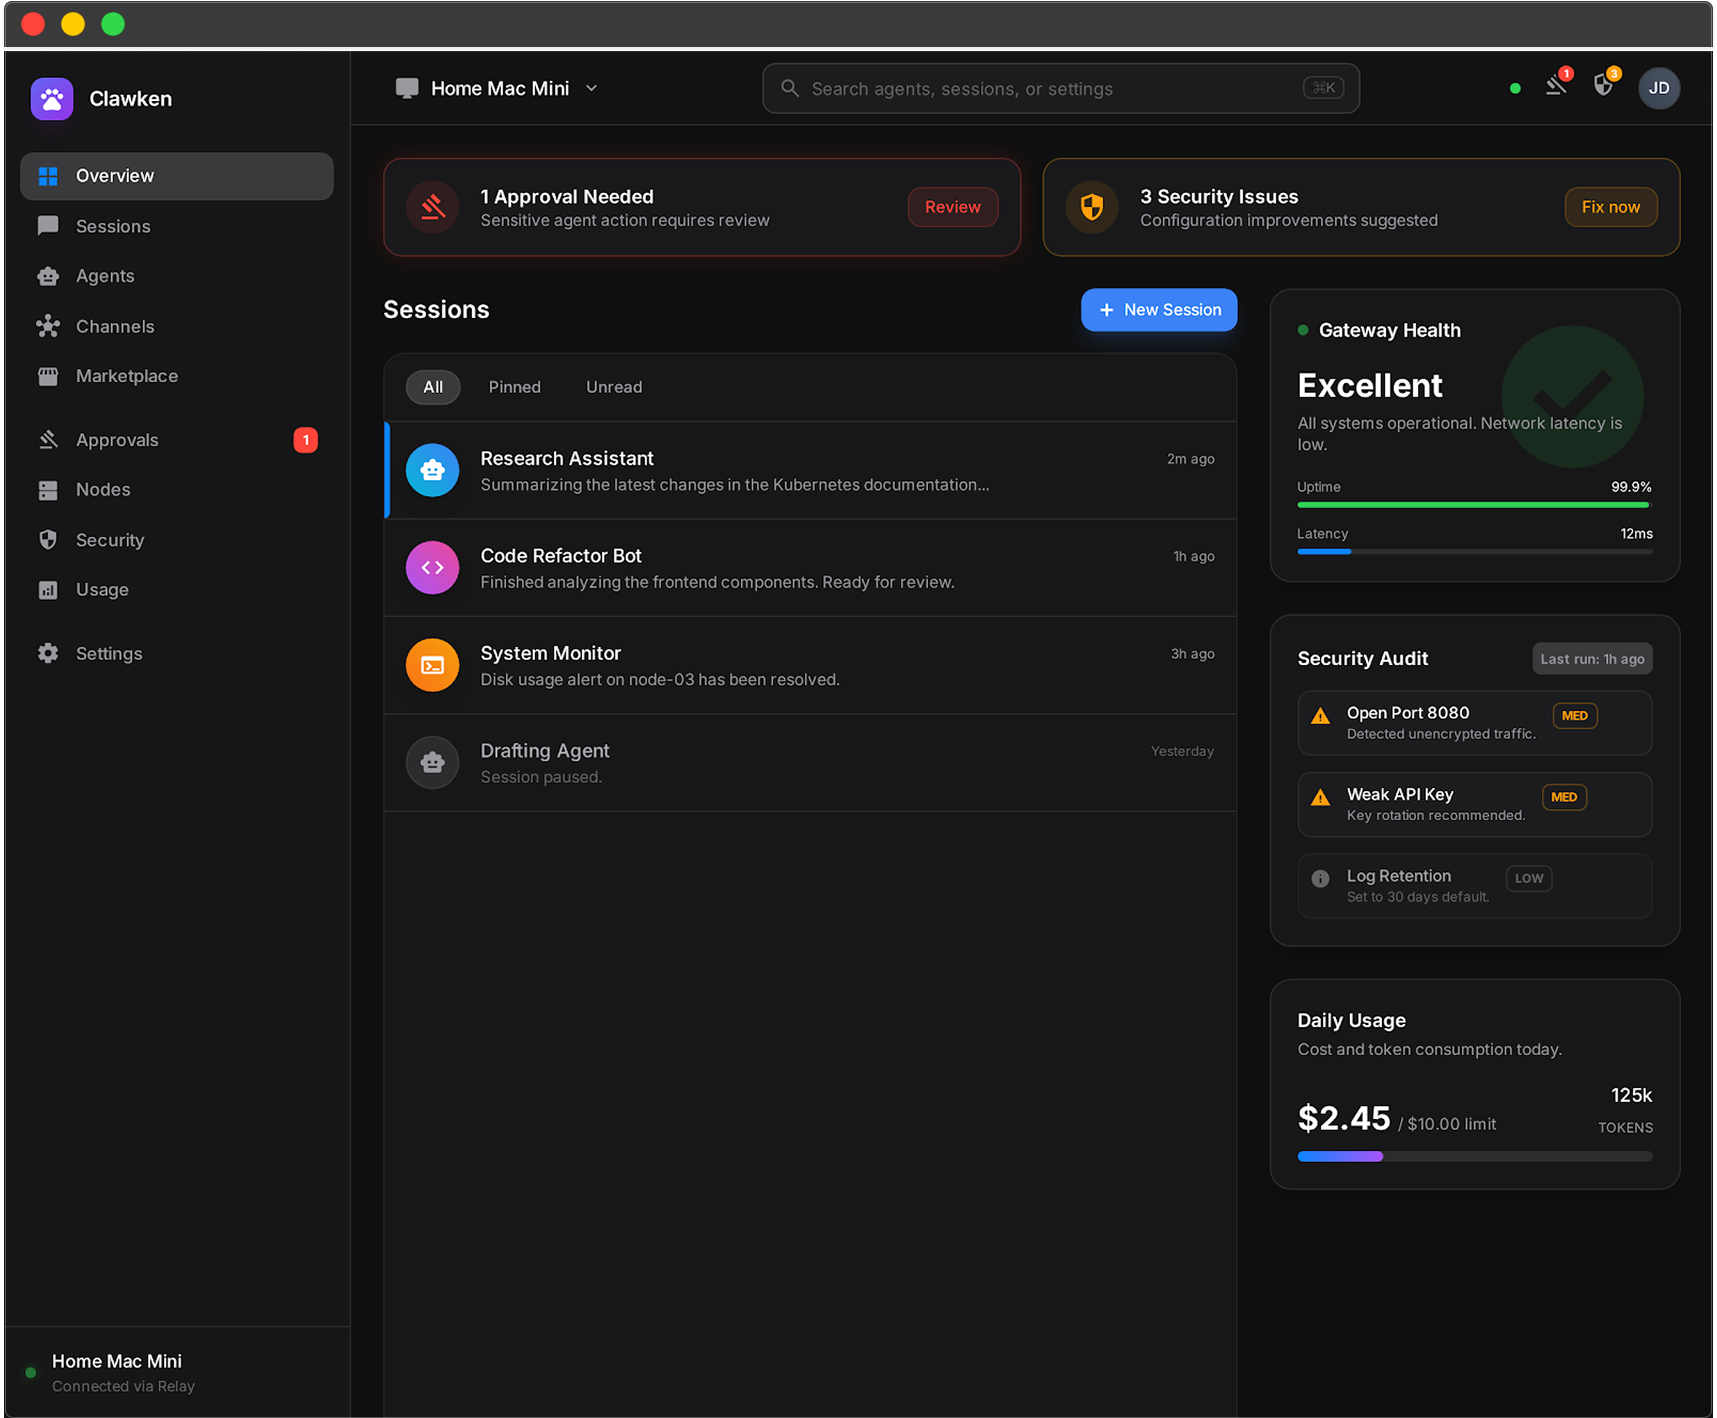The image size is (1717, 1418).
Task: Click the Code Refactor Bot code icon
Action: 432,568
